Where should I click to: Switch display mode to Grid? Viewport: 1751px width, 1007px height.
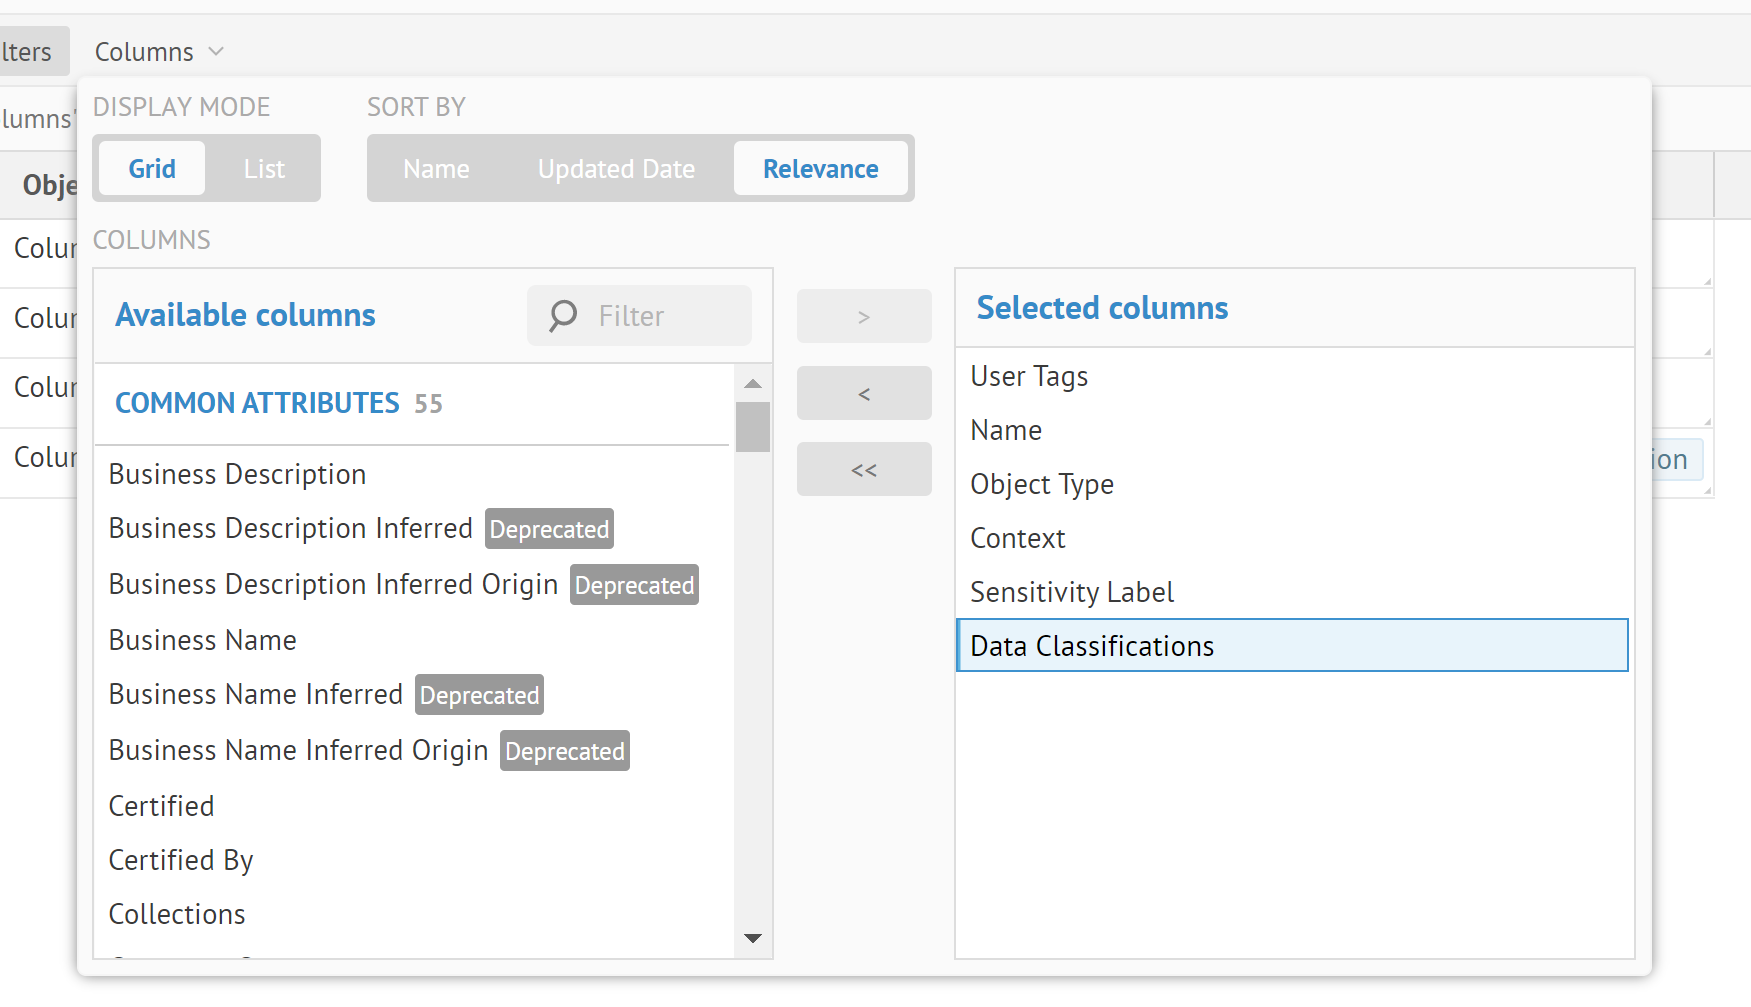point(152,169)
